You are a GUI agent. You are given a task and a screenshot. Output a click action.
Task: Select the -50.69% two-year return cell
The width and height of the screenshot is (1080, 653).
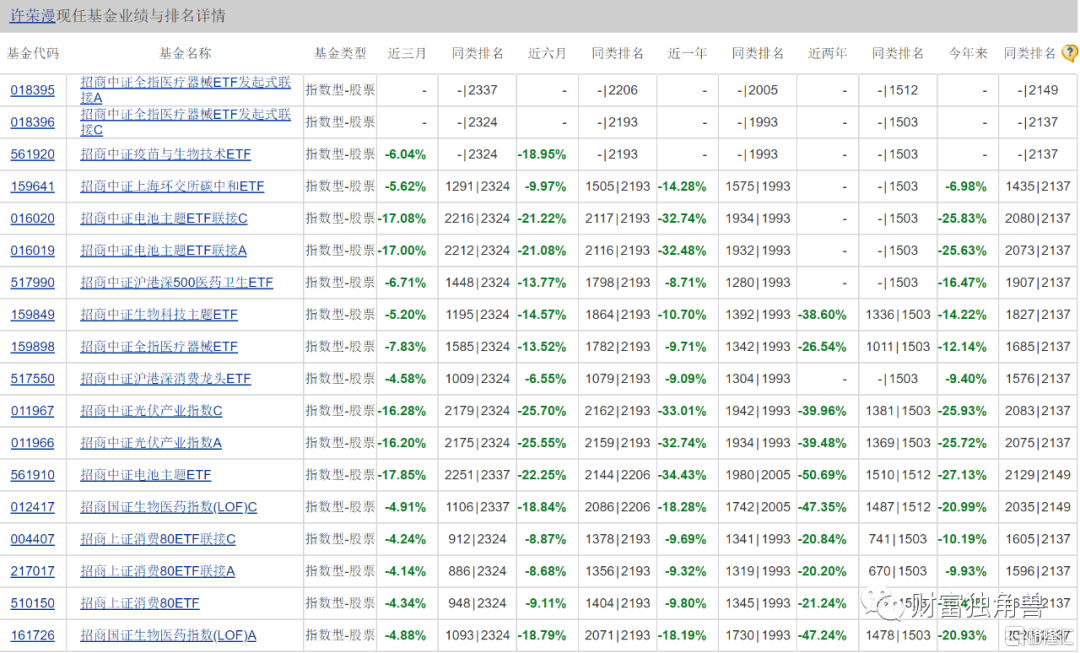pos(822,475)
